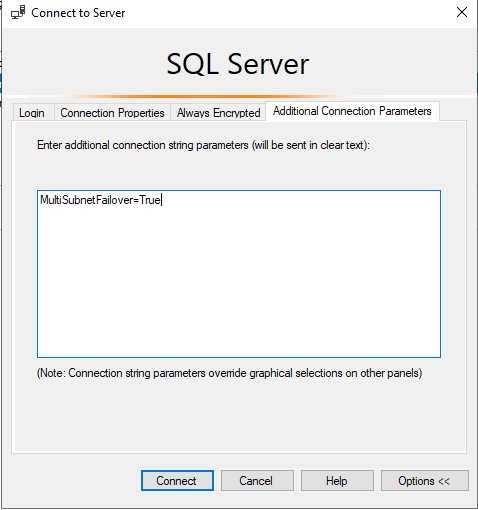Switch to the Login tab

click(33, 112)
